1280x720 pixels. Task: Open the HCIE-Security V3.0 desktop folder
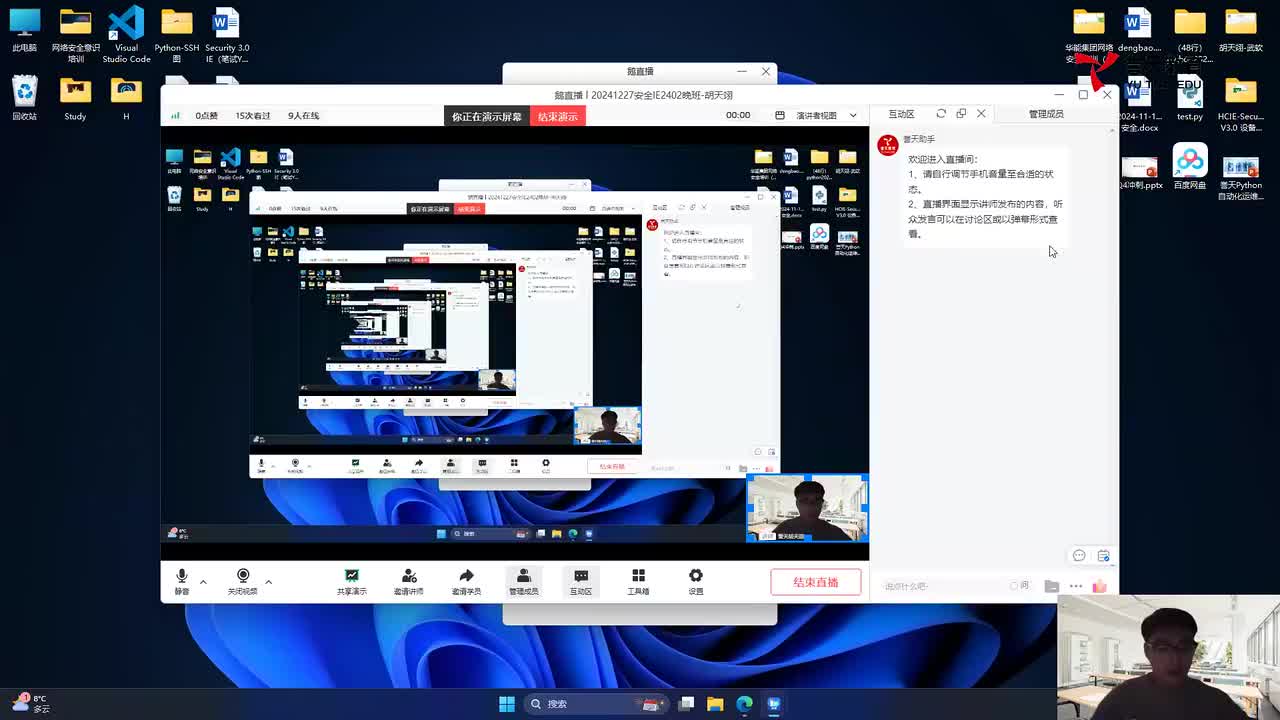pyautogui.click(x=1241, y=105)
